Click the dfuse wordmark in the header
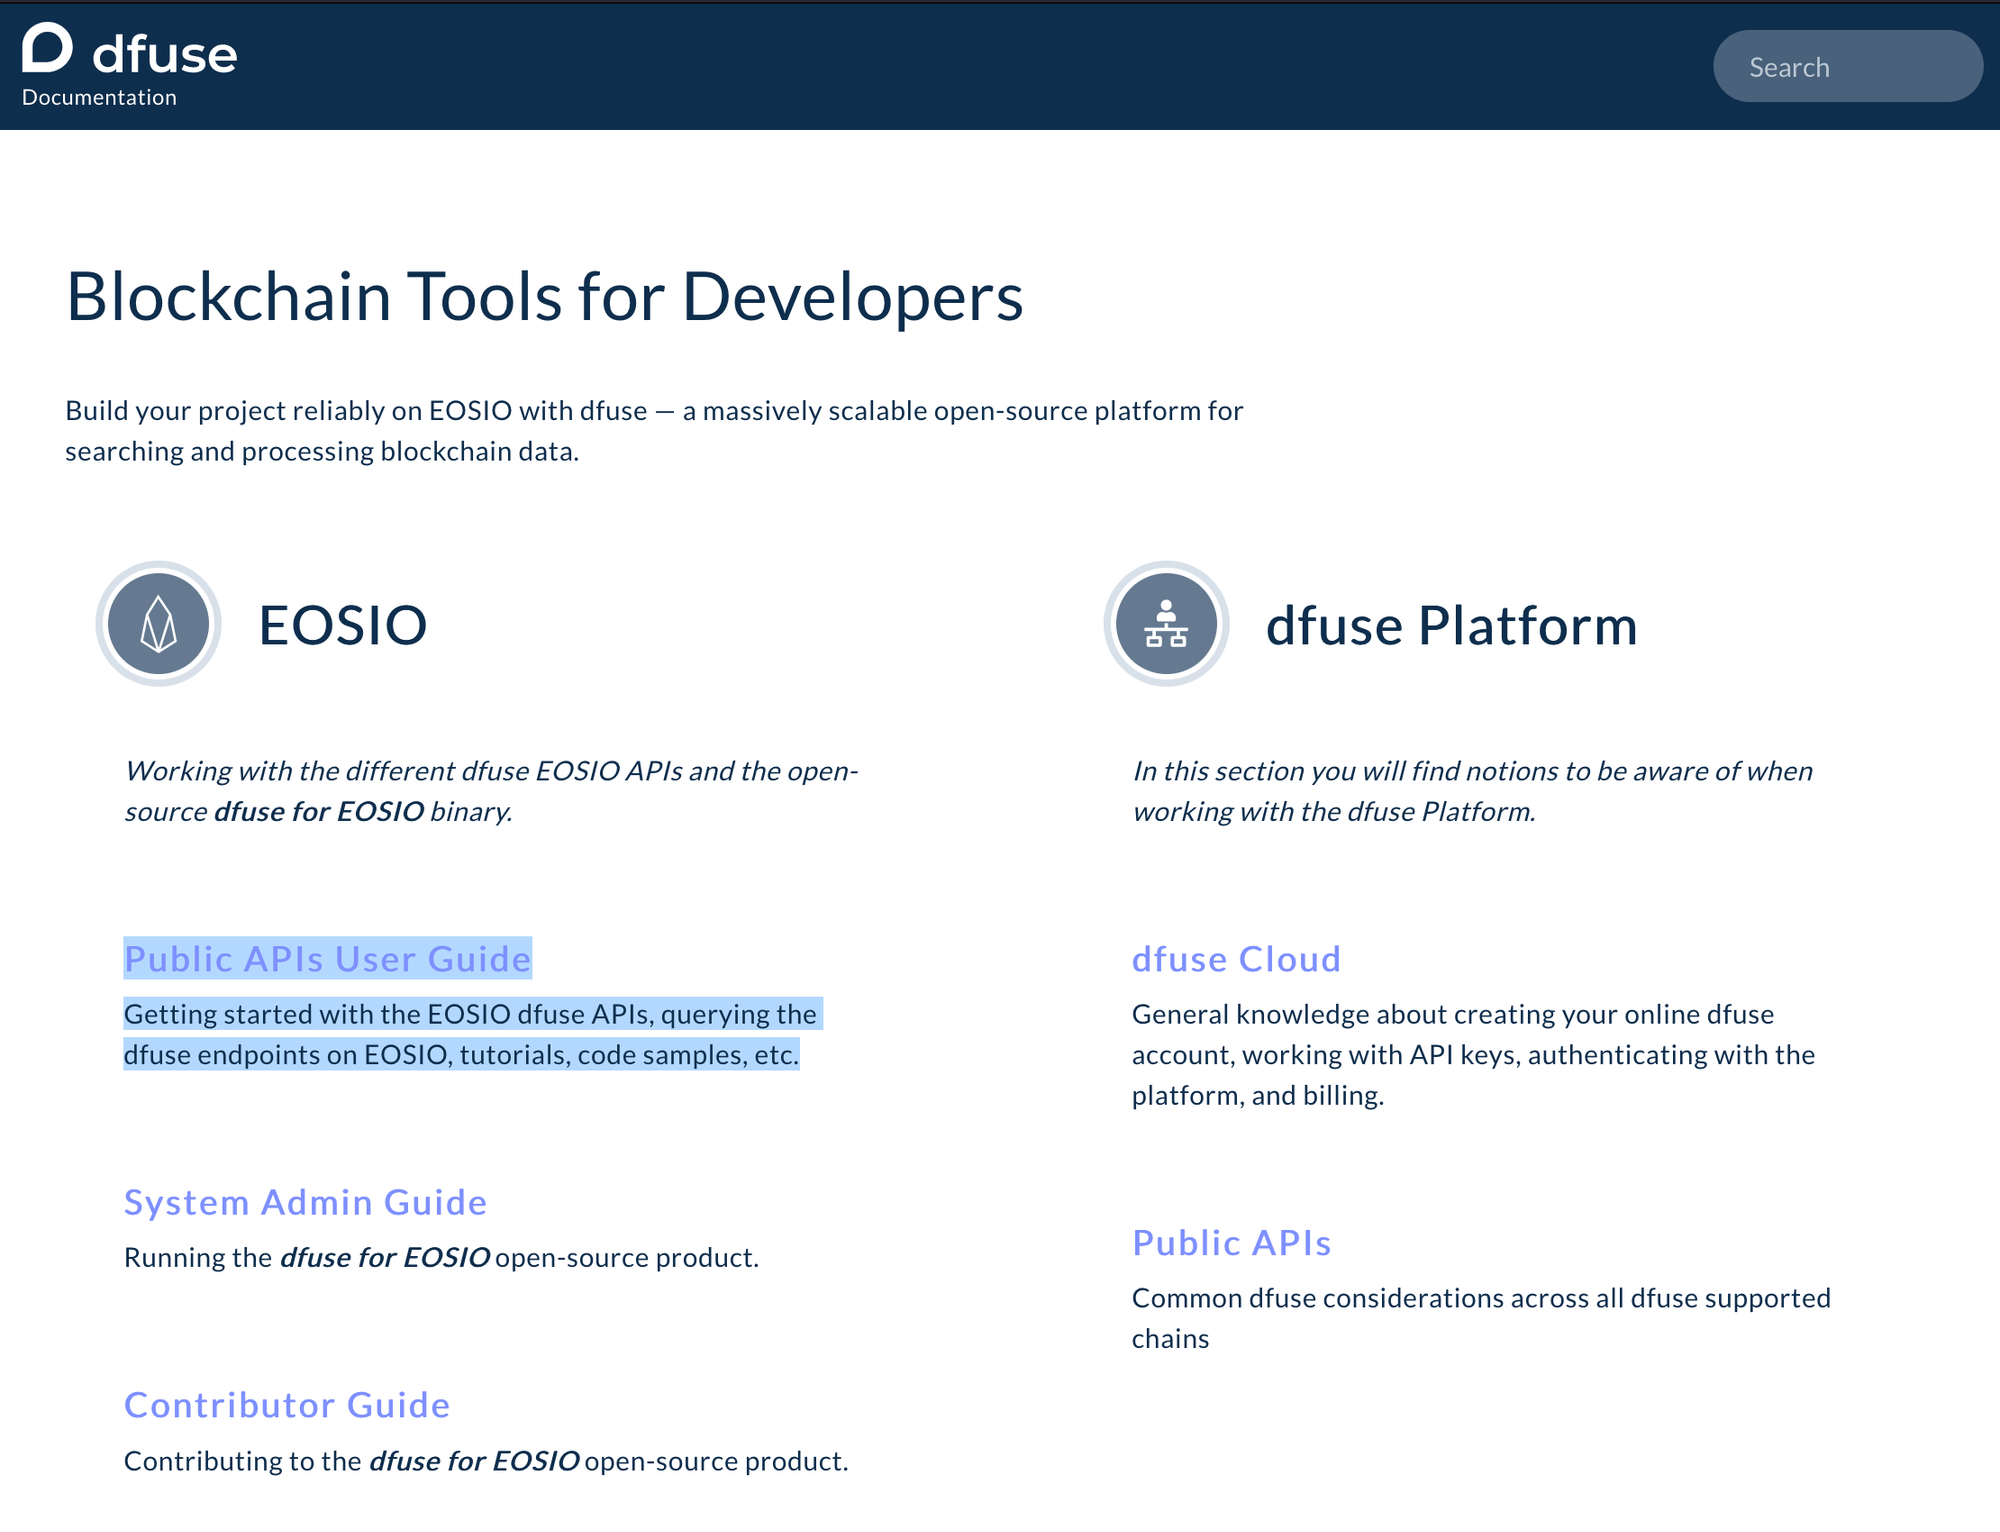This screenshot has height=1532, width=2000. (x=165, y=54)
